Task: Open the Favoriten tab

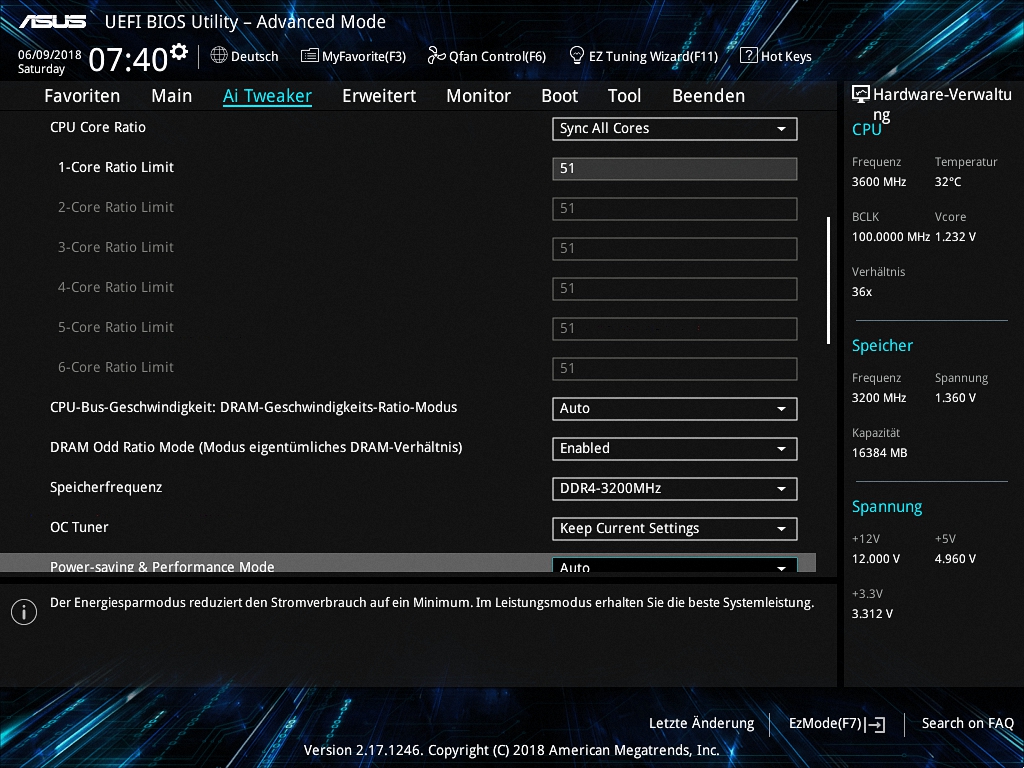Action: 82,96
